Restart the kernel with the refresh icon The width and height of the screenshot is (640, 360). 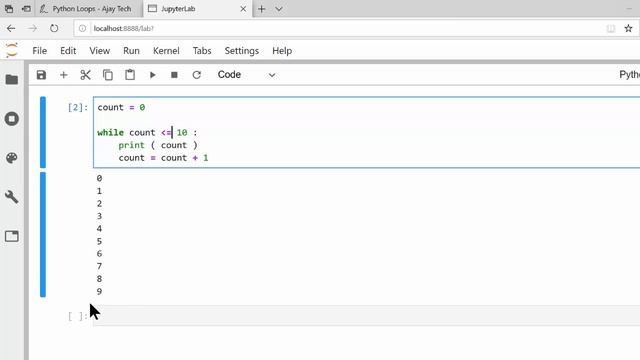click(196, 75)
